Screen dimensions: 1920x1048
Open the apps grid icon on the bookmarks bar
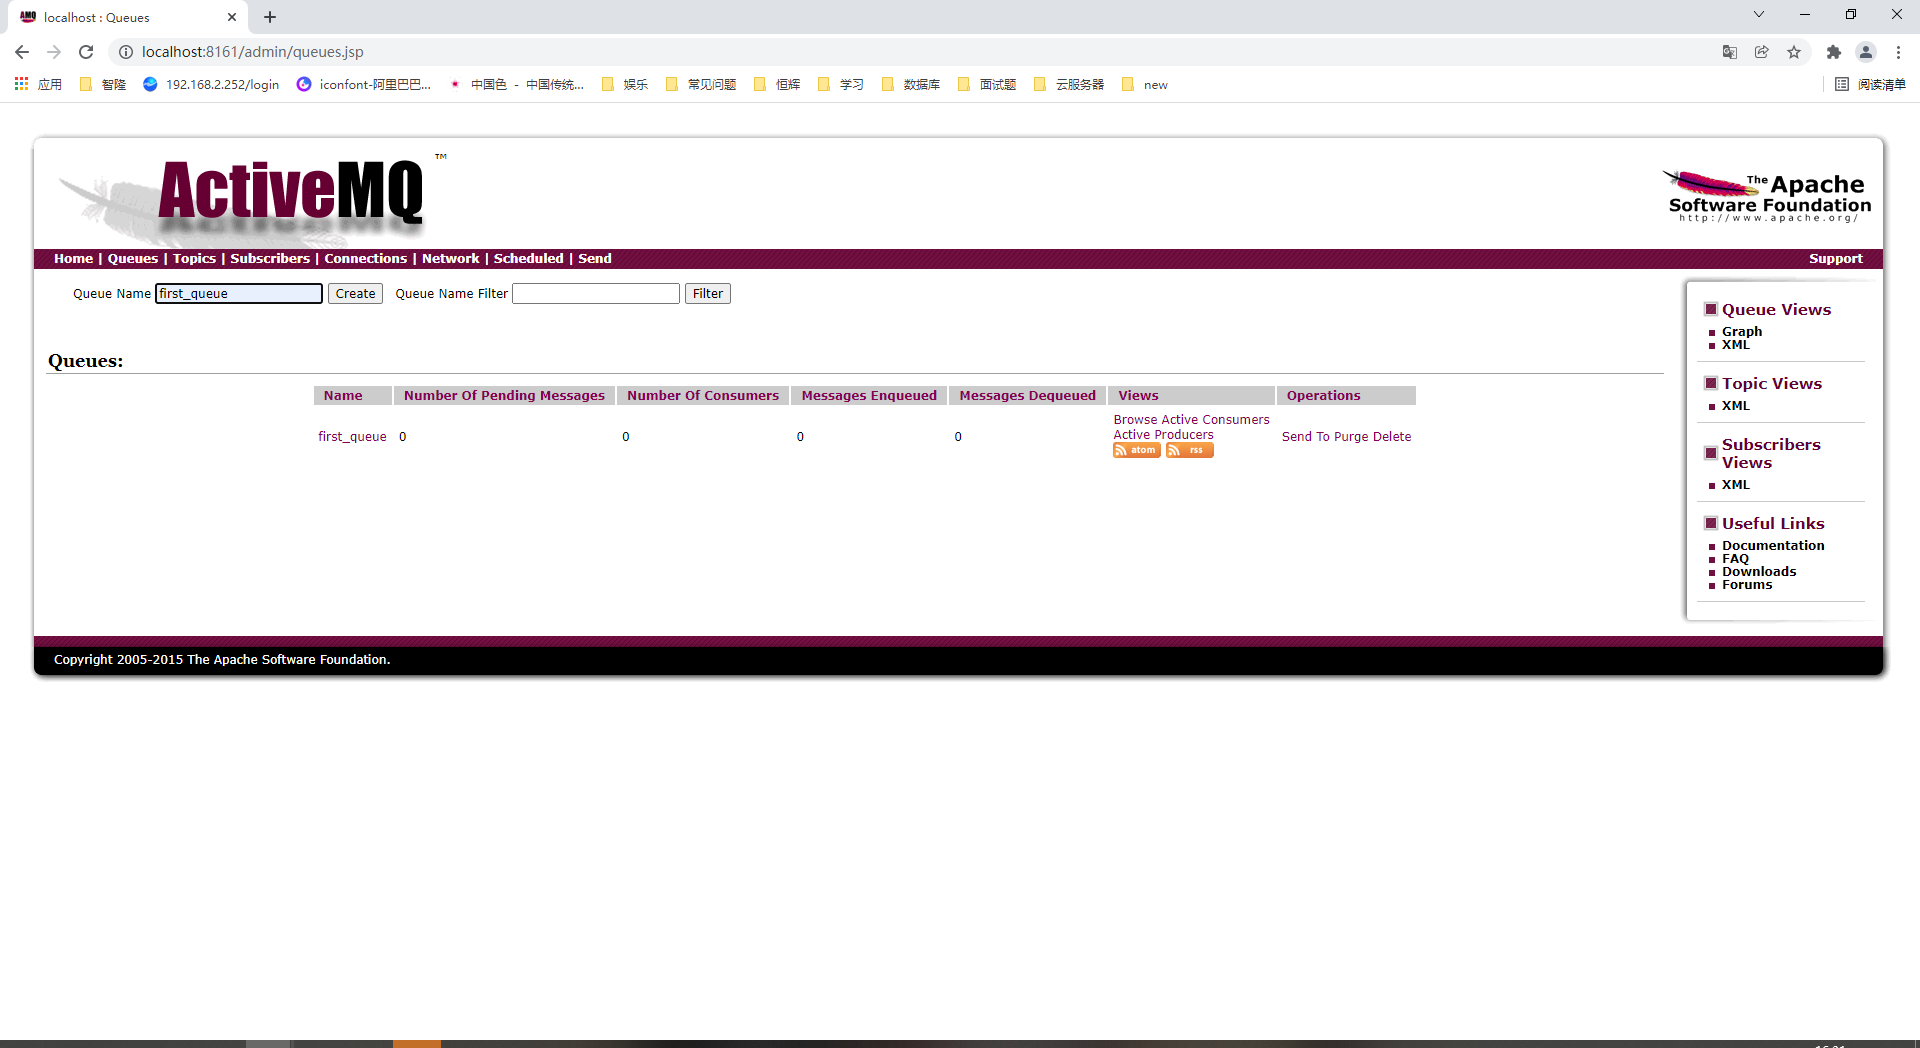click(x=20, y=85)
